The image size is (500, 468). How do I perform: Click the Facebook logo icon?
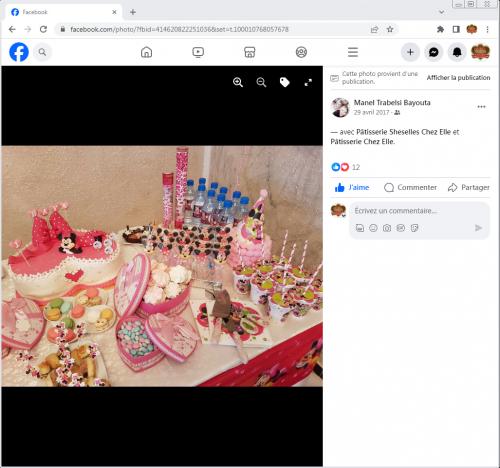pyautogui.click(x=19, y=52)
